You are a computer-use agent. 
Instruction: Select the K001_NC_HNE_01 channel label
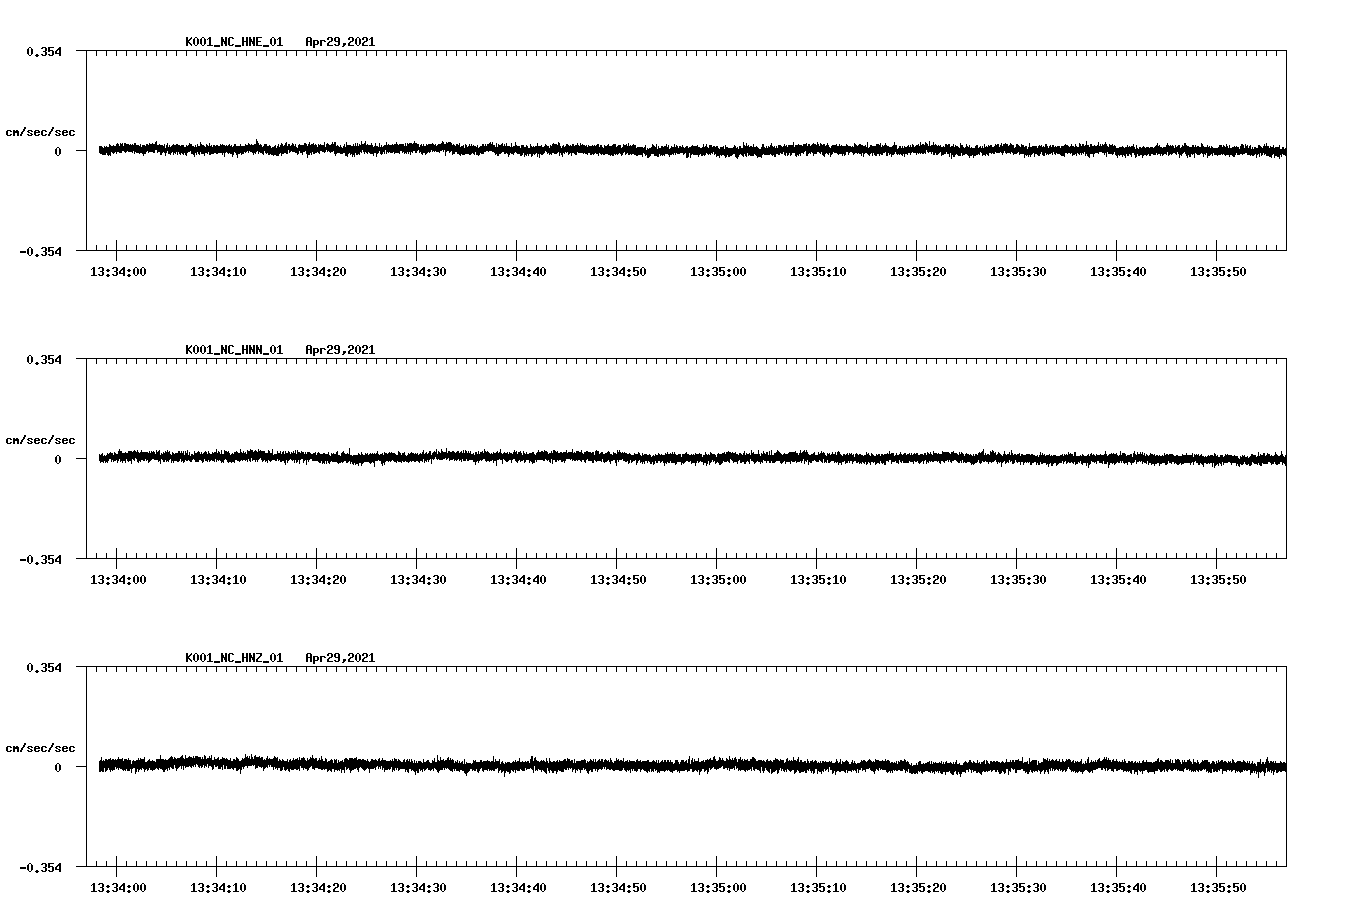click(x=233, y=42)
